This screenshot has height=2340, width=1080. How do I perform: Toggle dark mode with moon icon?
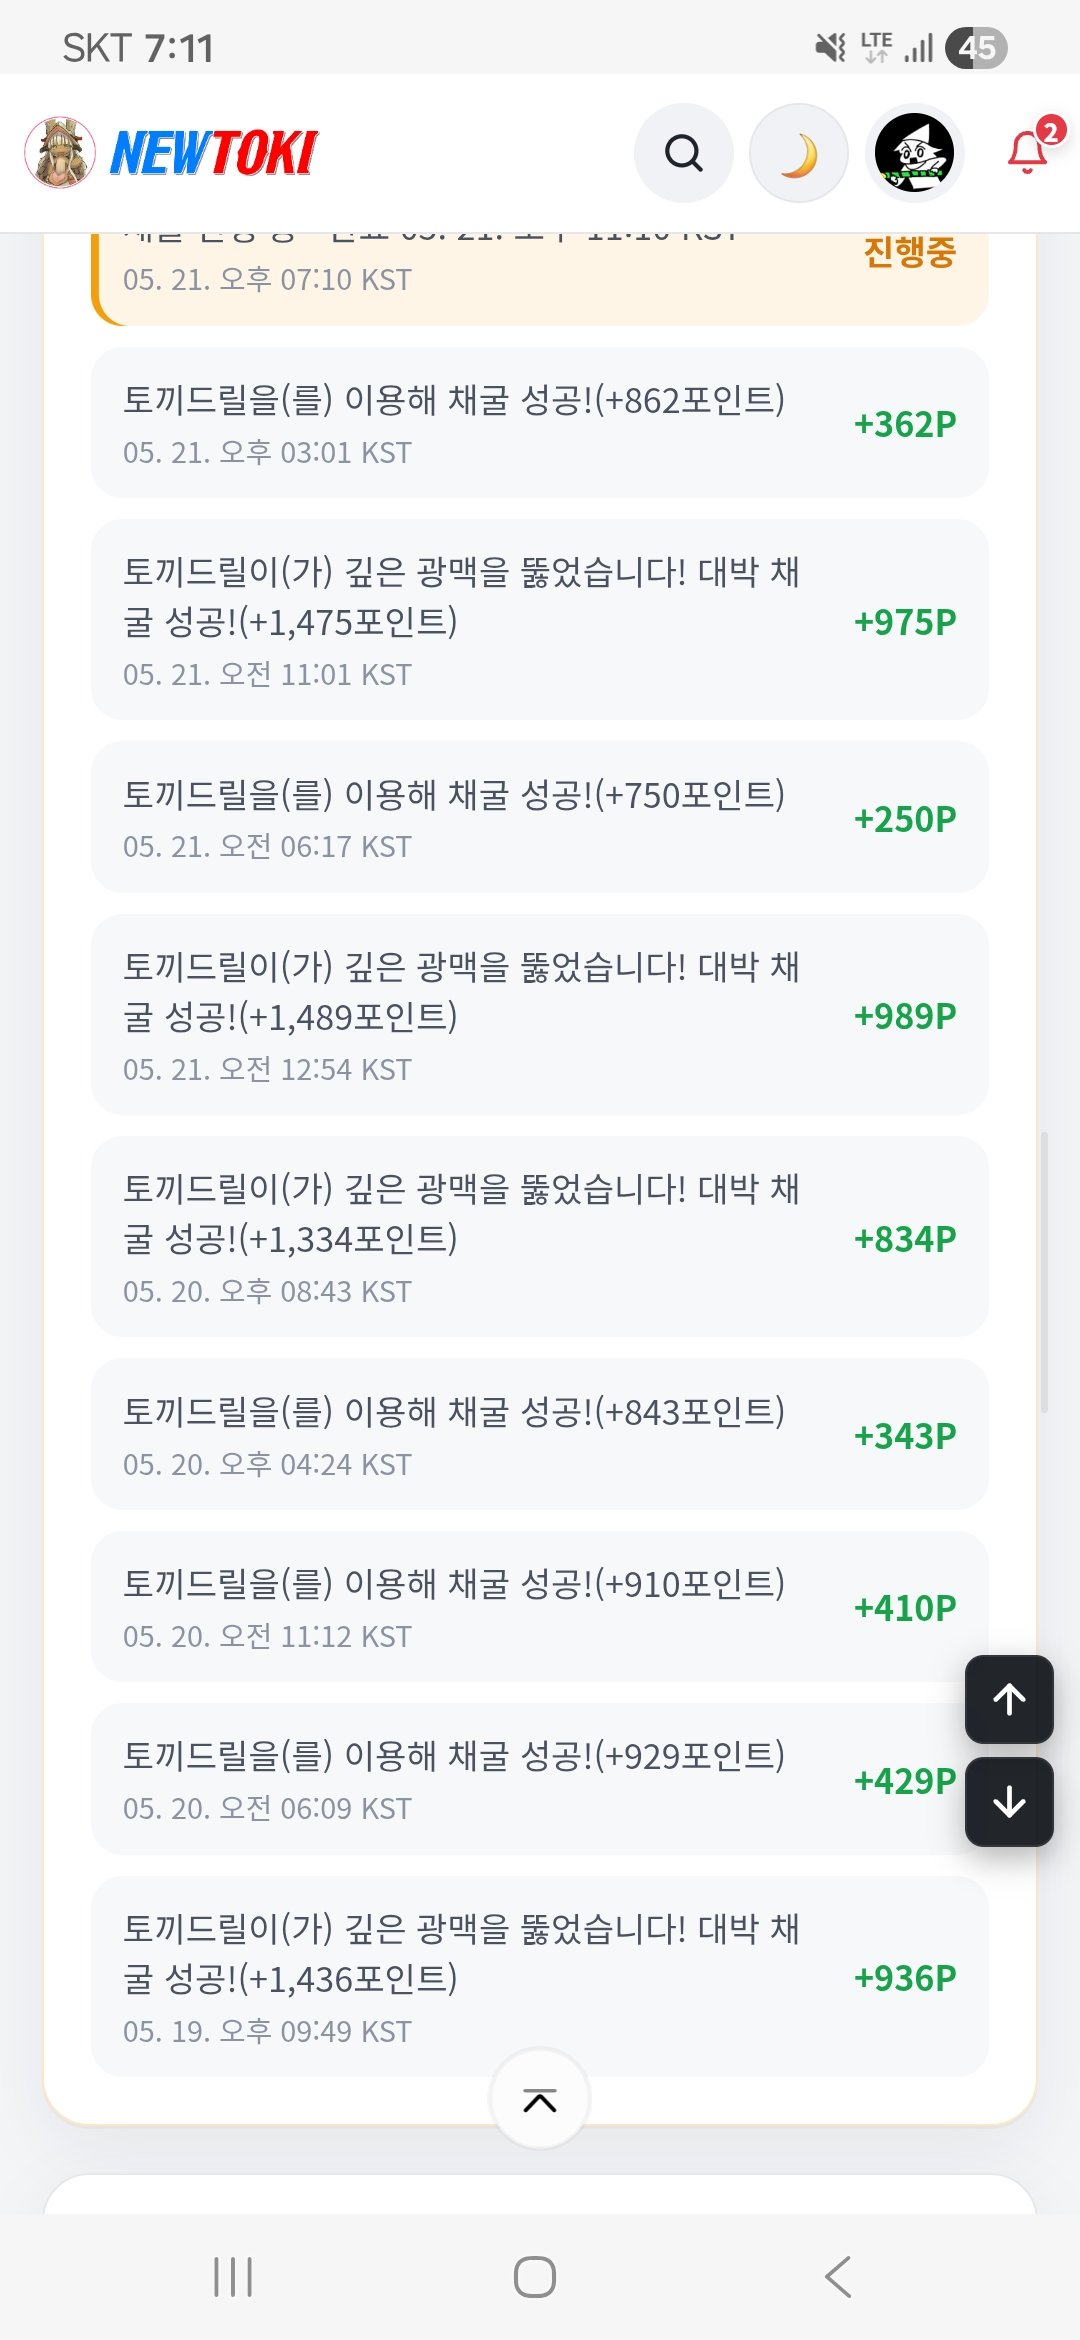point(799,153)
